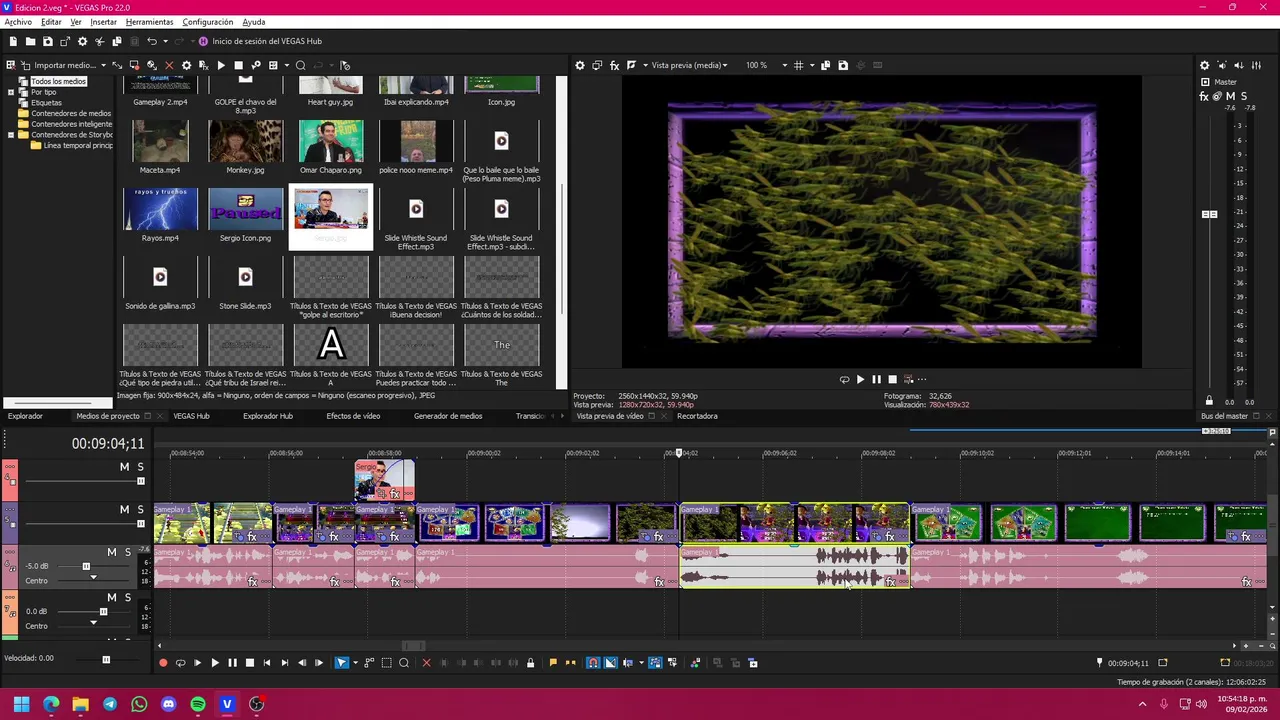Open the Insertar menu
This screenshot has height=720, width=1280.
pos(104,22)
